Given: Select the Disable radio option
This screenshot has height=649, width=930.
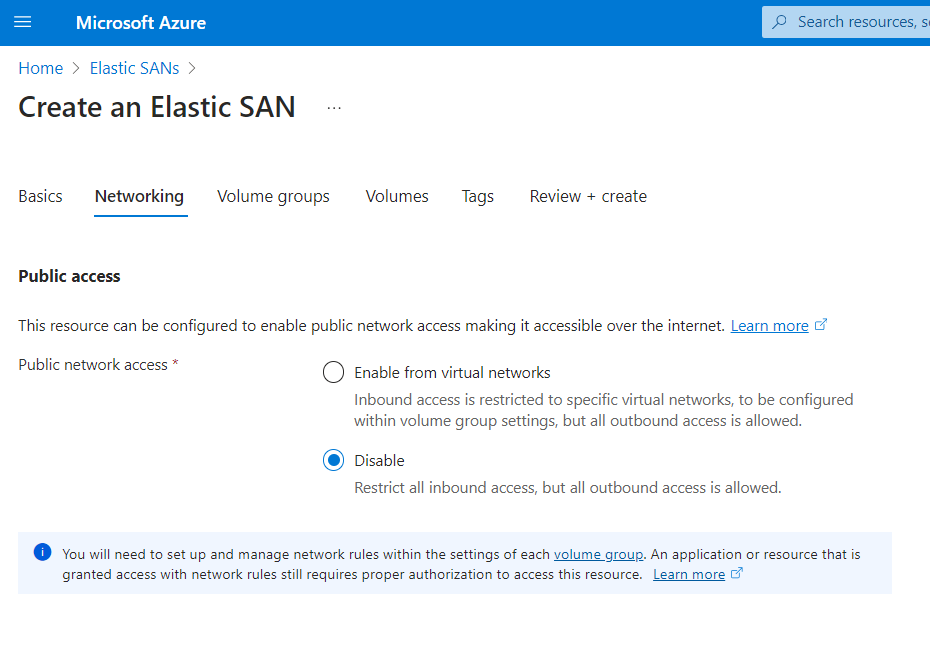Looking at the screenshot, I should coord(333,460).
